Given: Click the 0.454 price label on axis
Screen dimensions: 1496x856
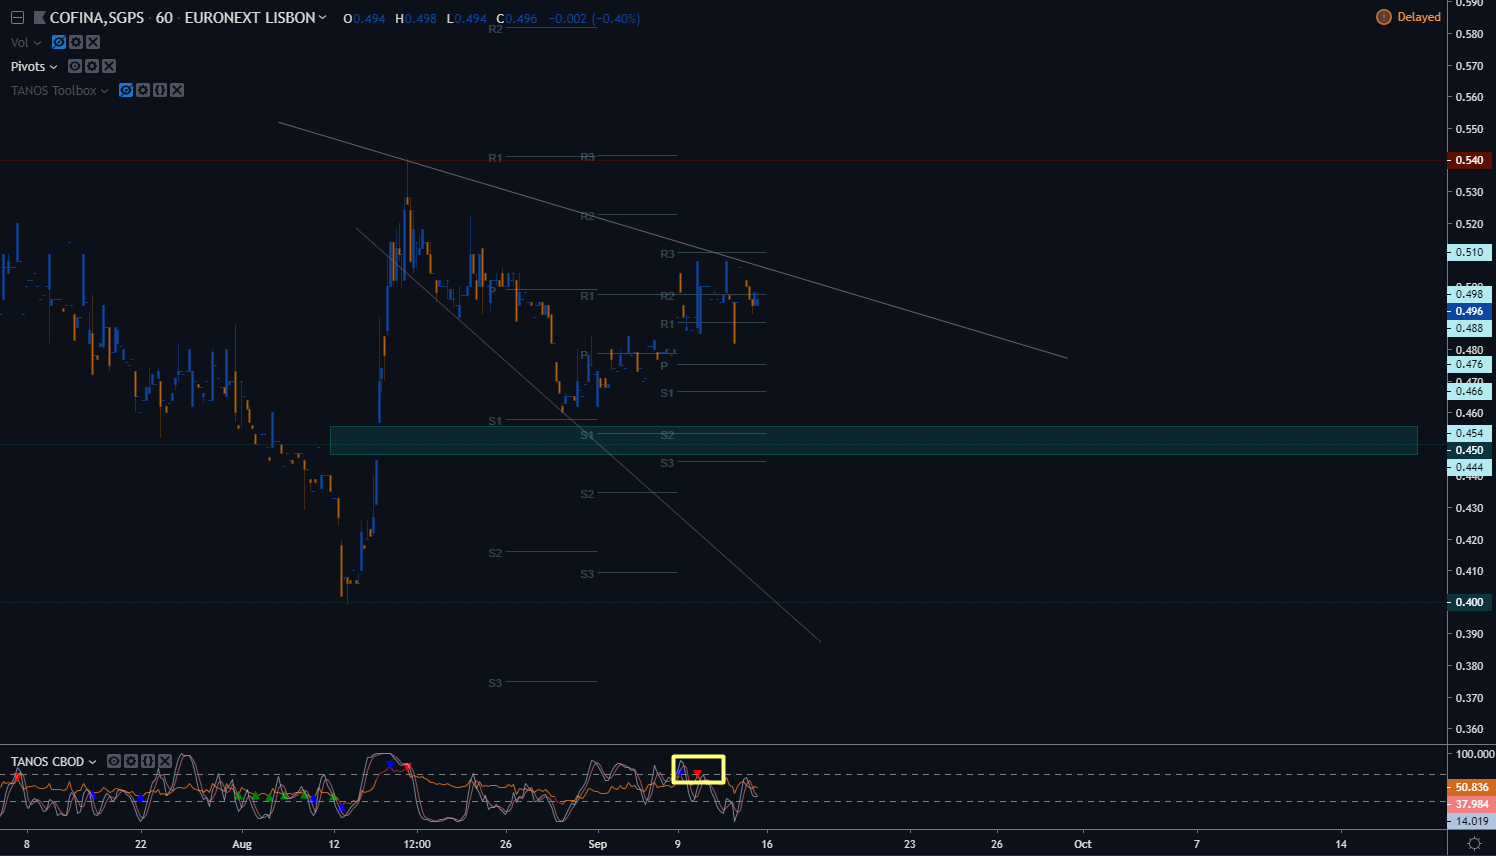Looking at the screenshot, I should pos(1469,433).
